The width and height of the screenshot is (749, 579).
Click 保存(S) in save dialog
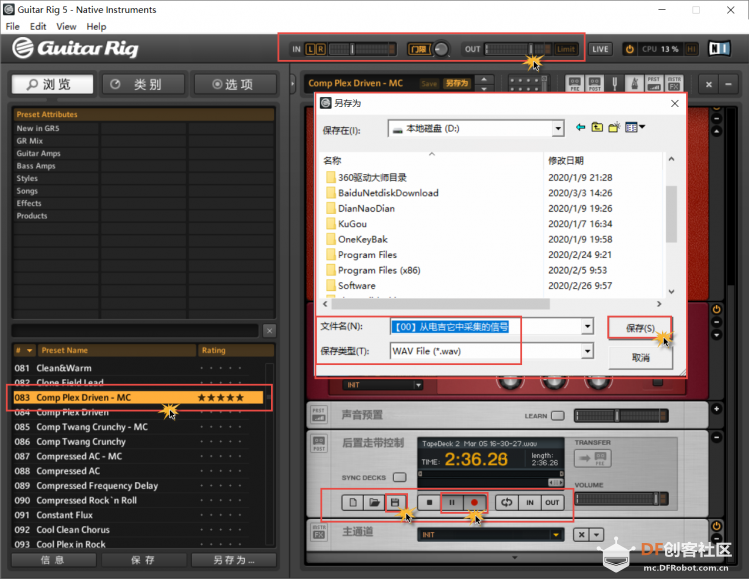(640, 328)
